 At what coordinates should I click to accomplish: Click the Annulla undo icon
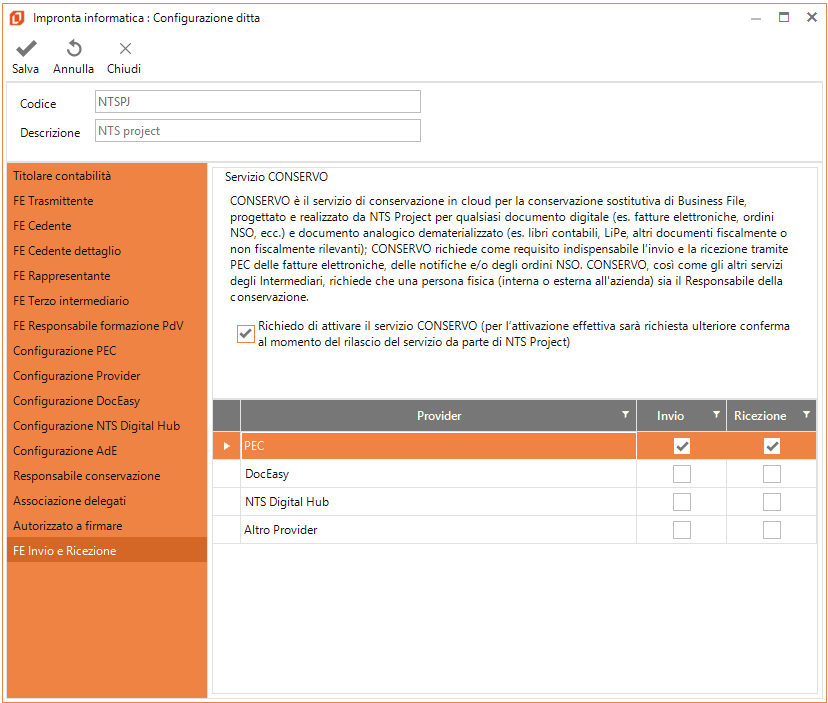(x=73, y=49)
